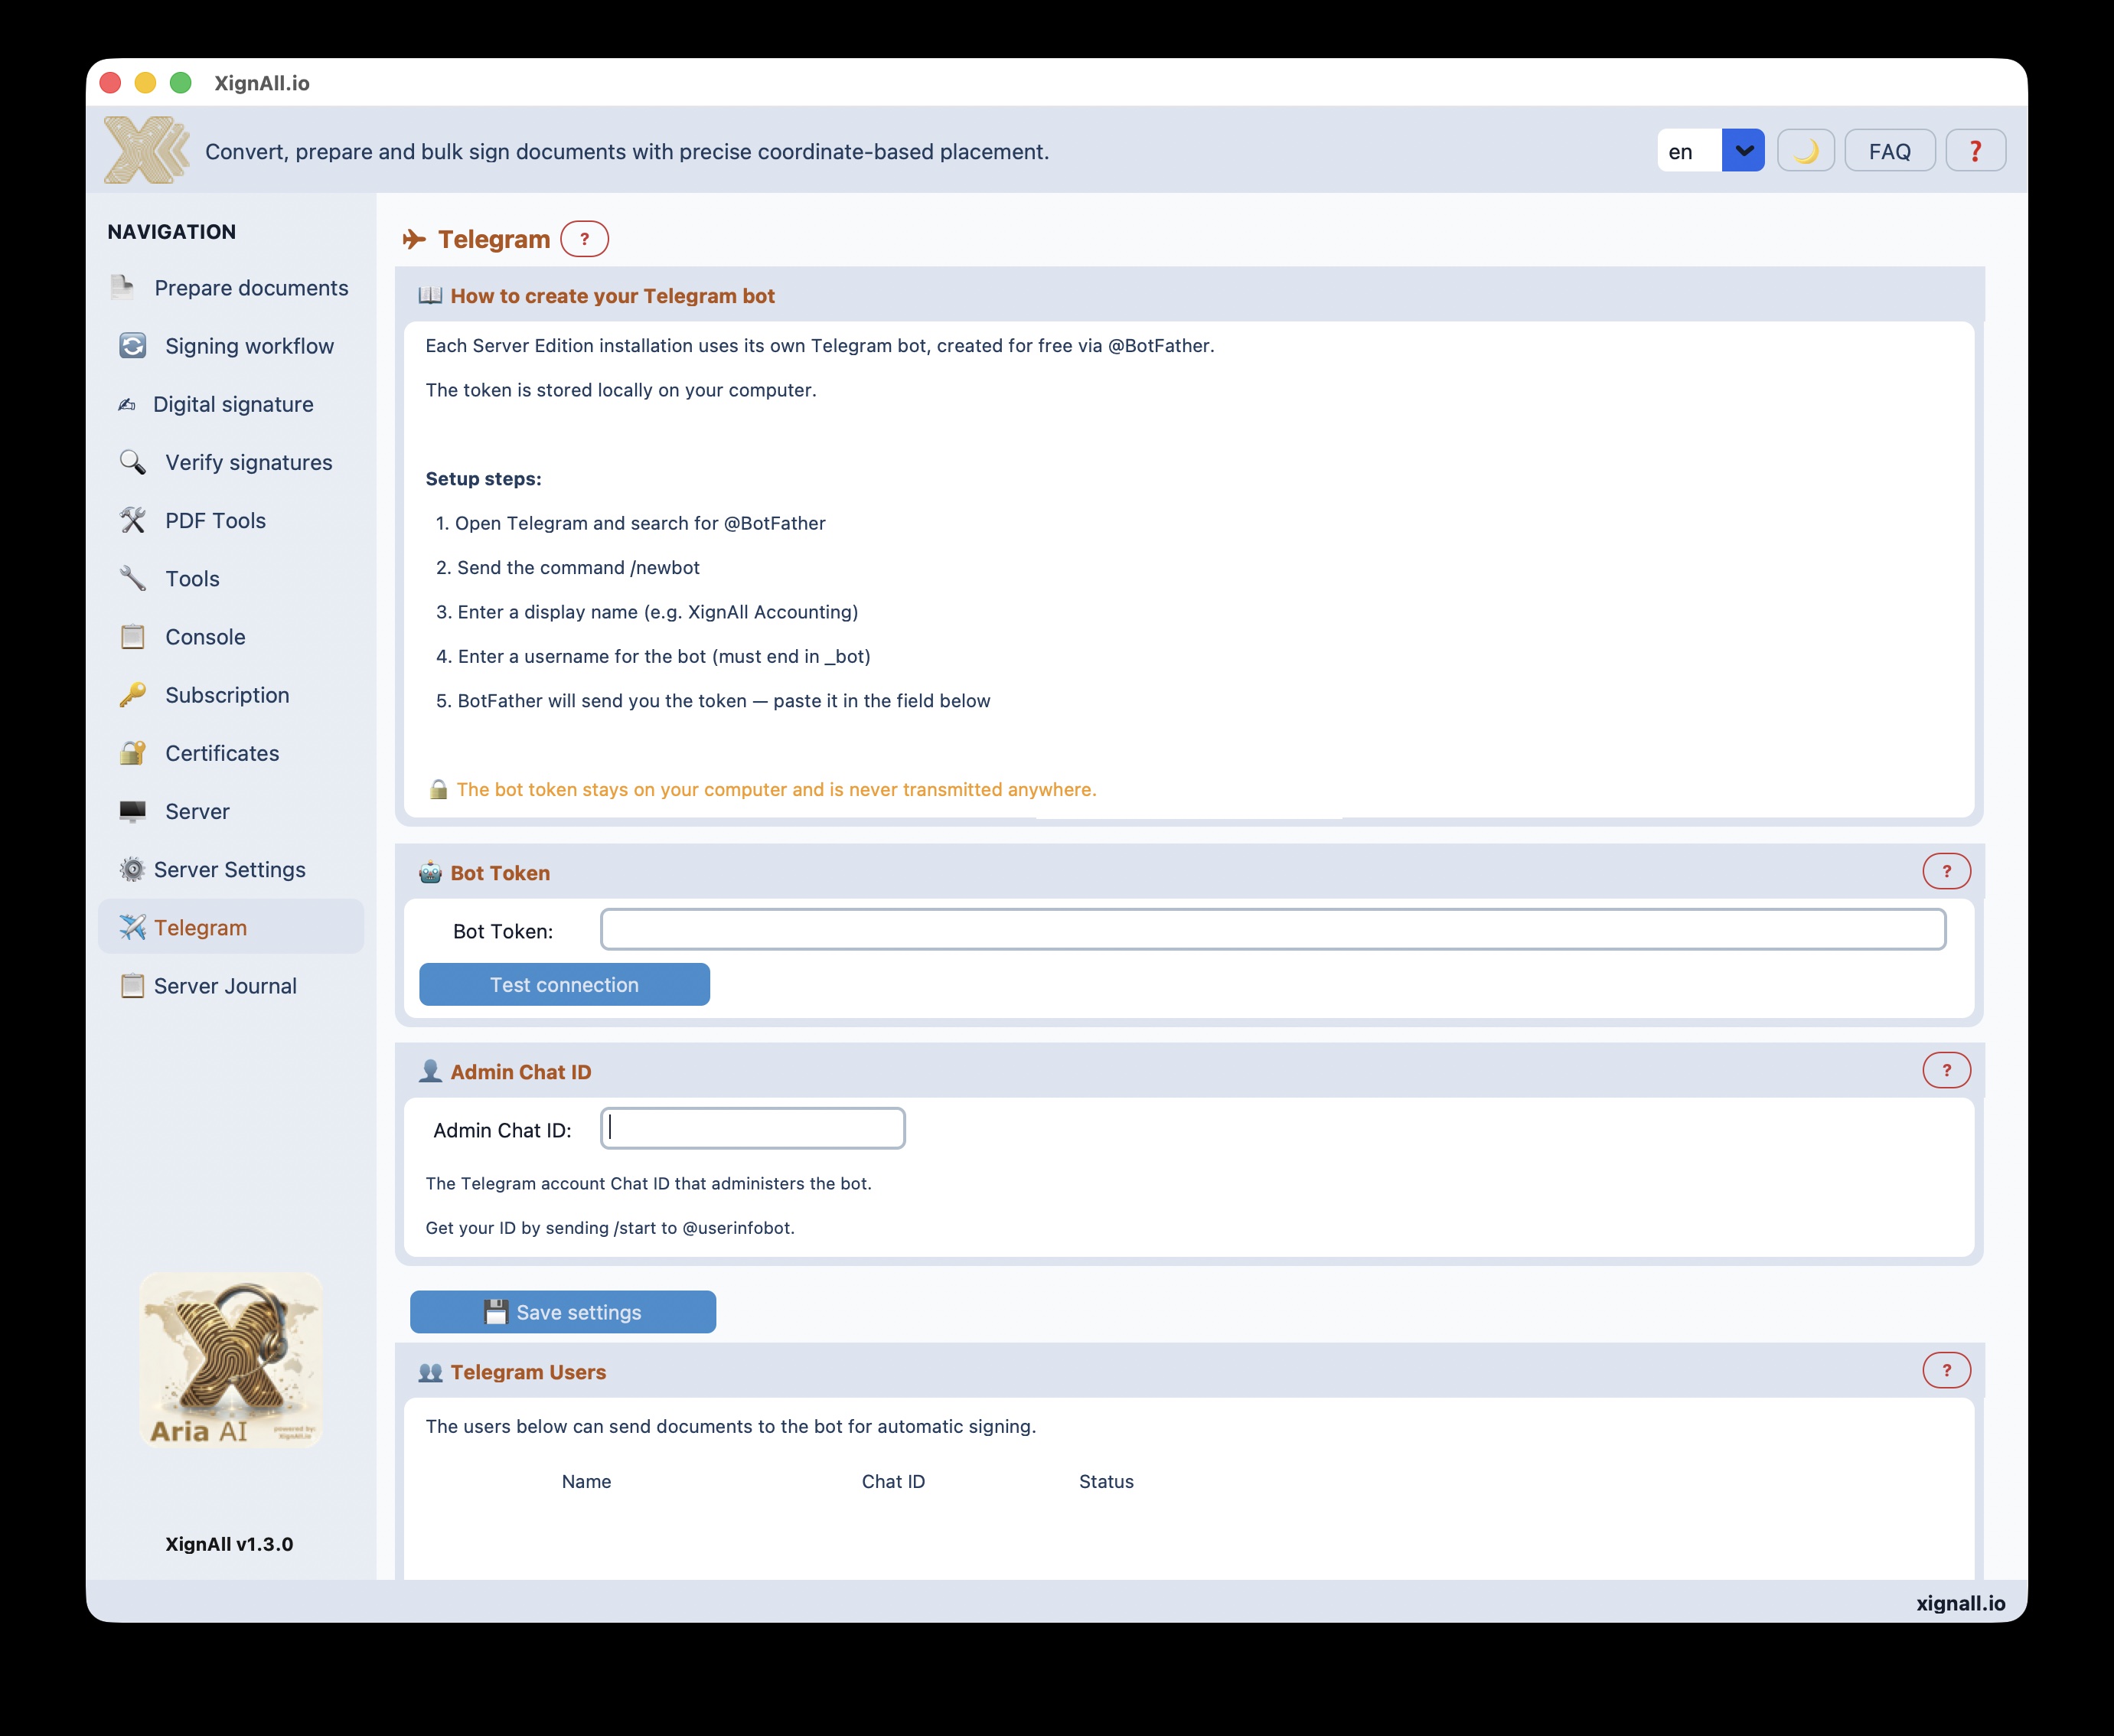Click the Test connection button
The width and height of the screenshot is (2114, 1736).
coord(565,985)
